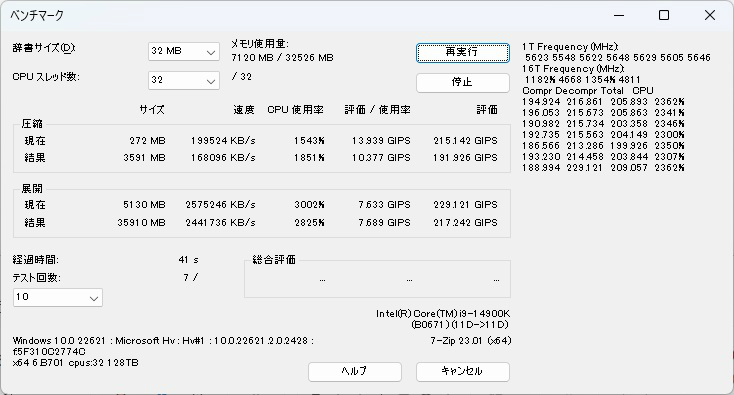Click compression result rating 191.926 GIPS
The width and height of the screenshot is (734, 395).
click(465, 158)
